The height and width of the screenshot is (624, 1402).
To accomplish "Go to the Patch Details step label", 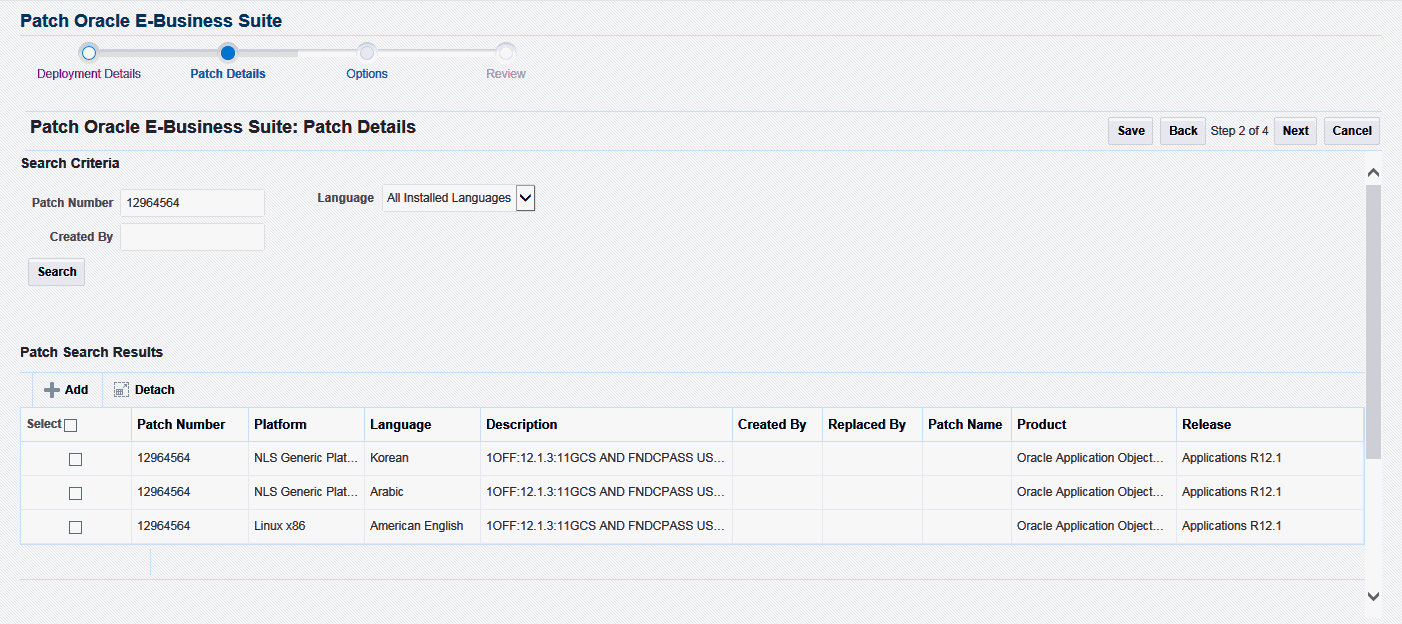I will 228,74.
